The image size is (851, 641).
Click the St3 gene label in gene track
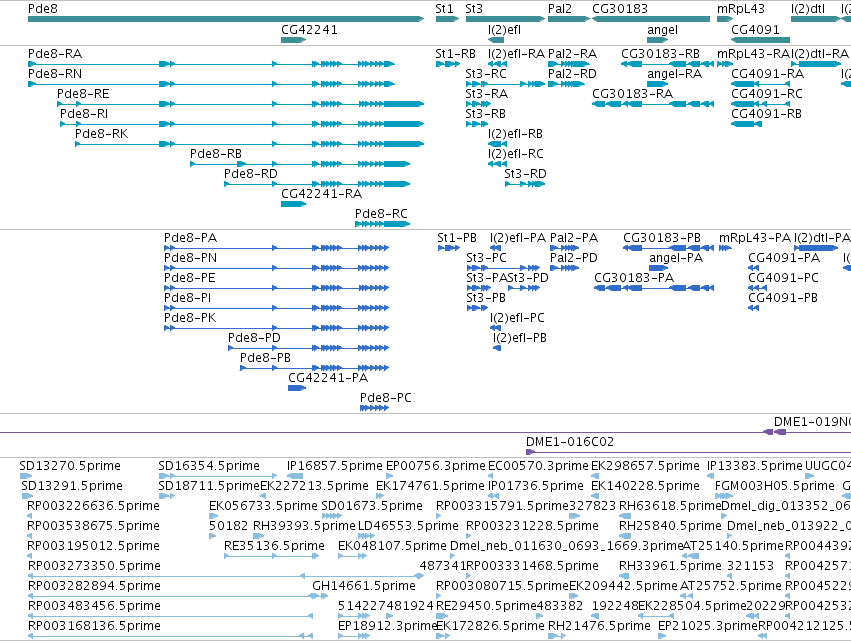coord(474,9)
